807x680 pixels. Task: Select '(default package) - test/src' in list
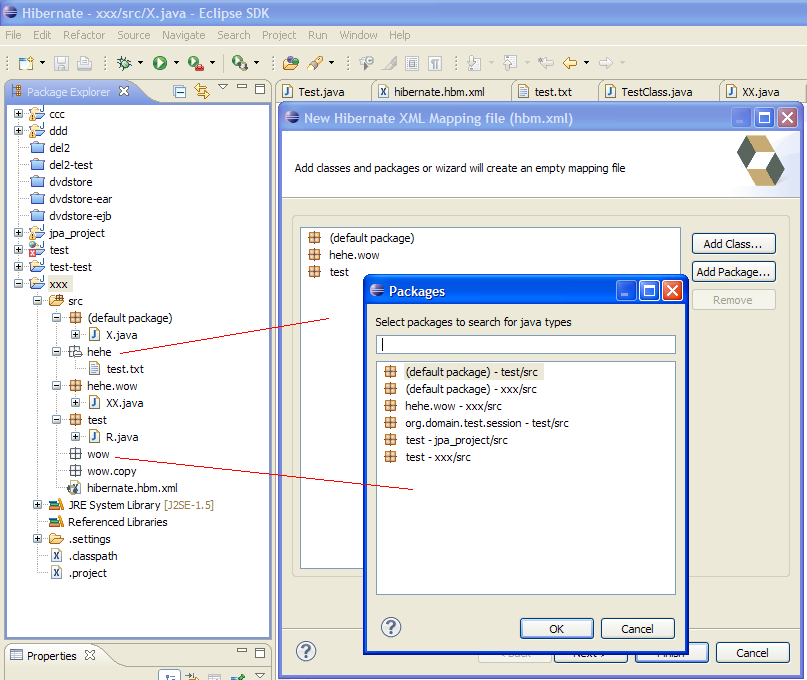click(471, 372)
